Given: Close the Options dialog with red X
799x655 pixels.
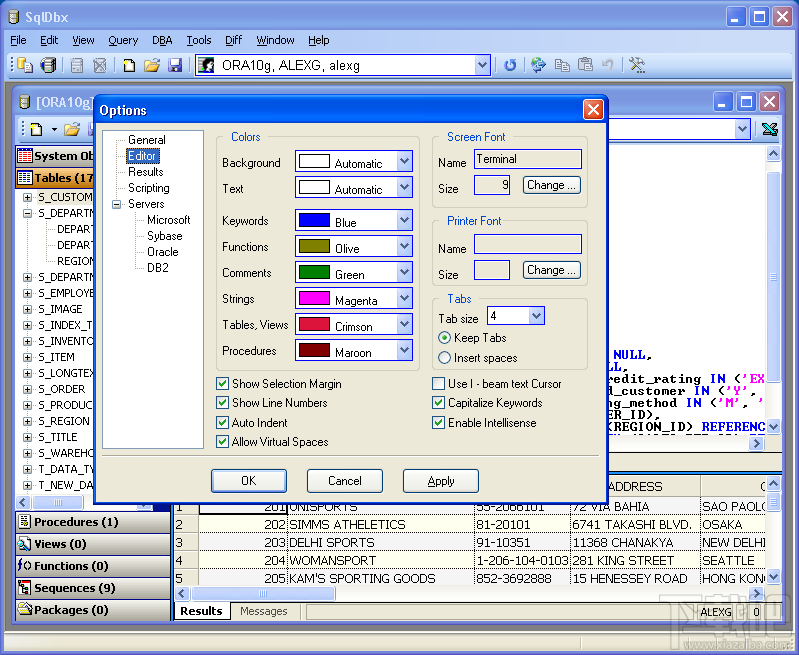Looking at the screenshot, I should [x=594, y=110].
